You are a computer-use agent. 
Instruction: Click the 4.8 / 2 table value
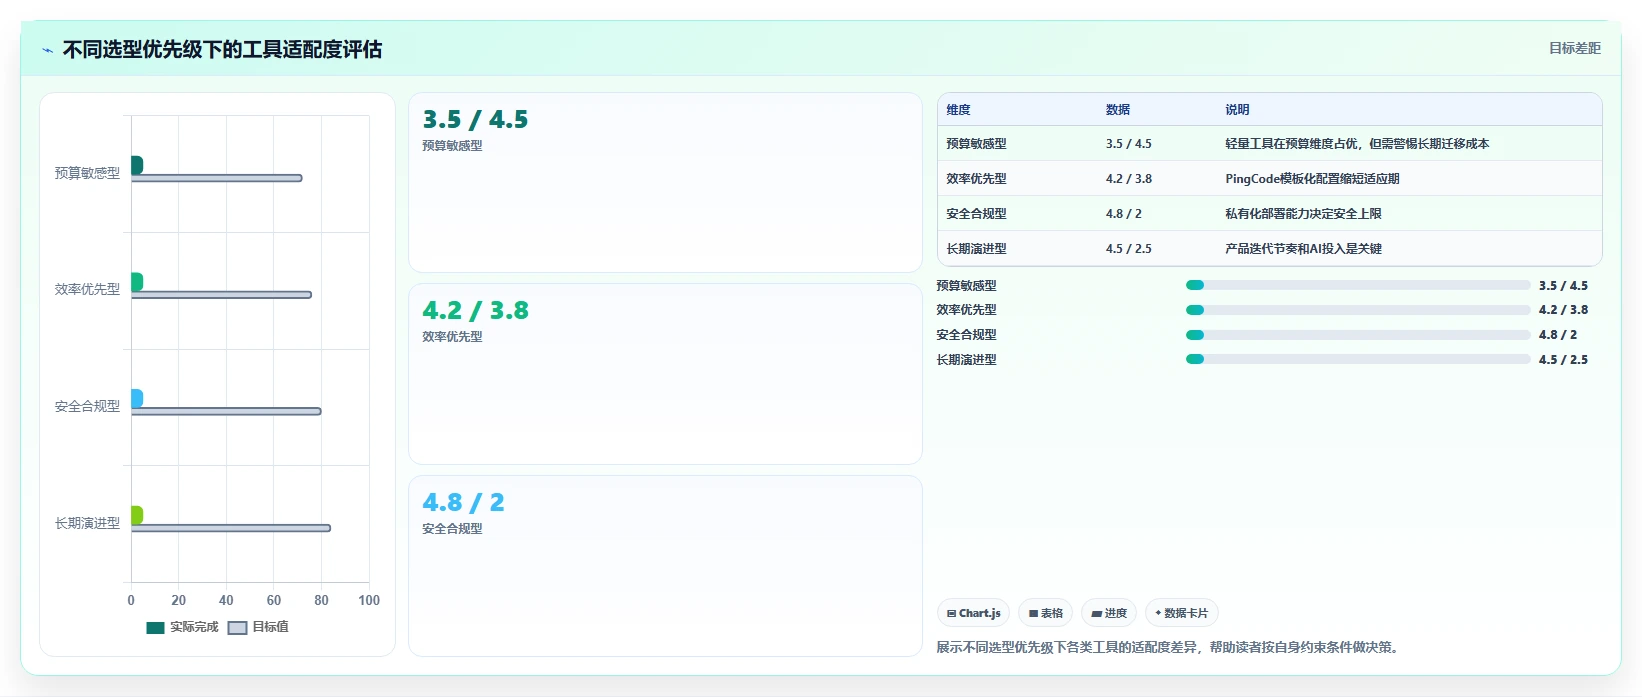(x=1123, y=214)
